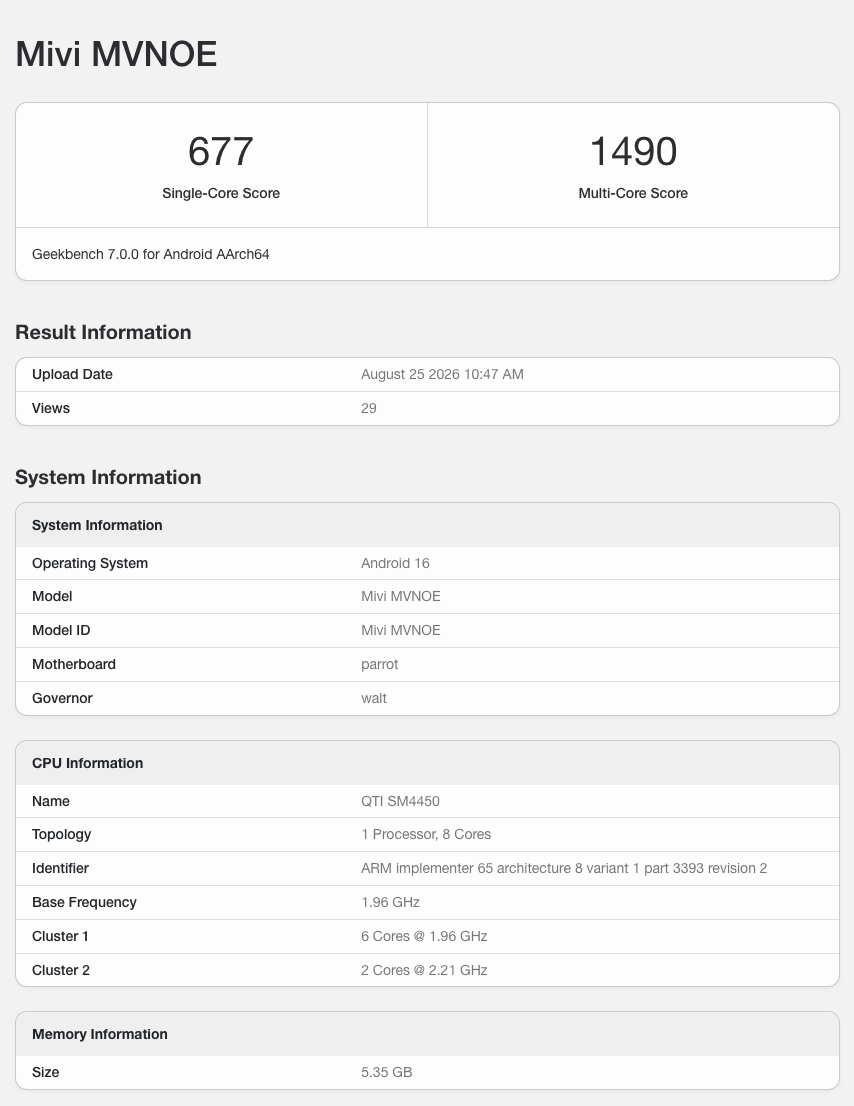Select the Android 16 value

pos(395,564)
